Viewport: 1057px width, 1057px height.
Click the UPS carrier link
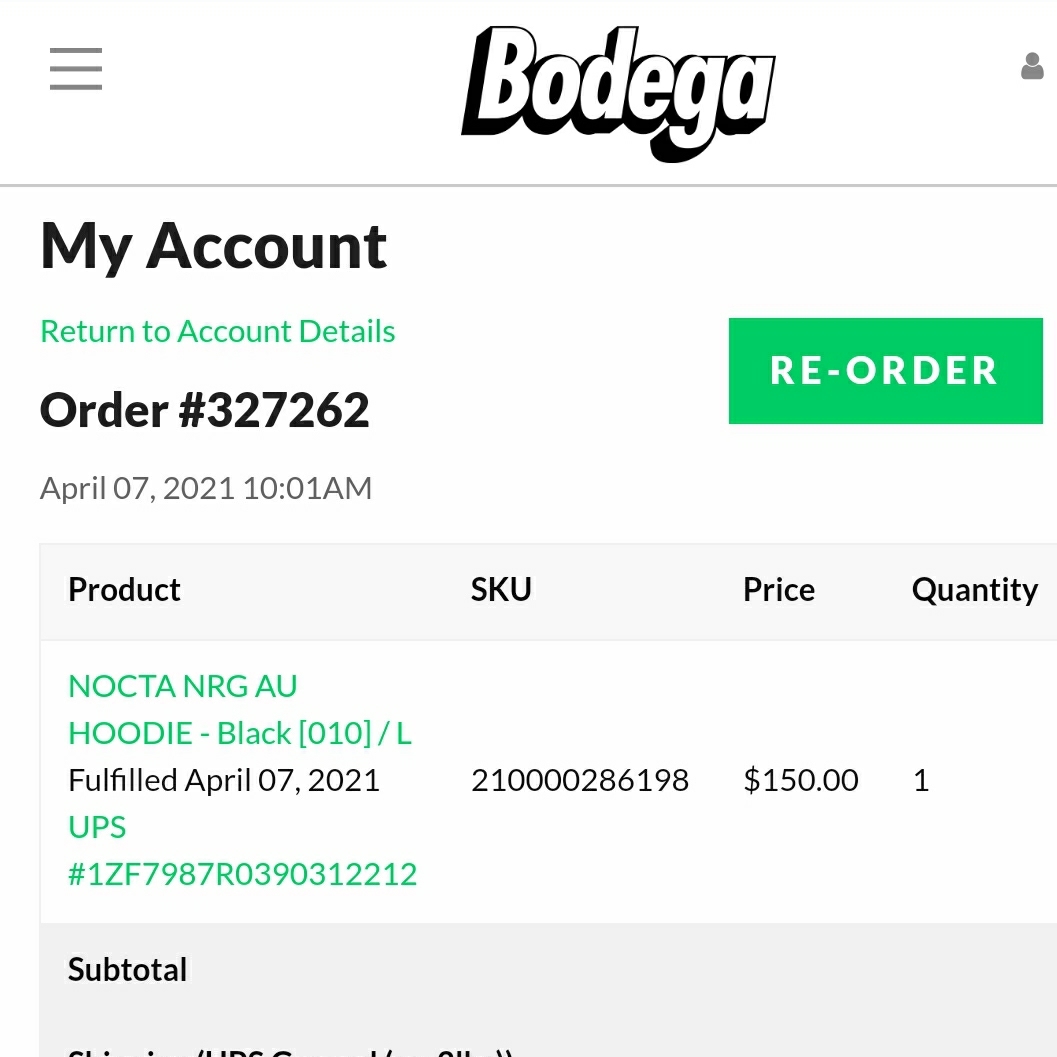click(97, 827)
